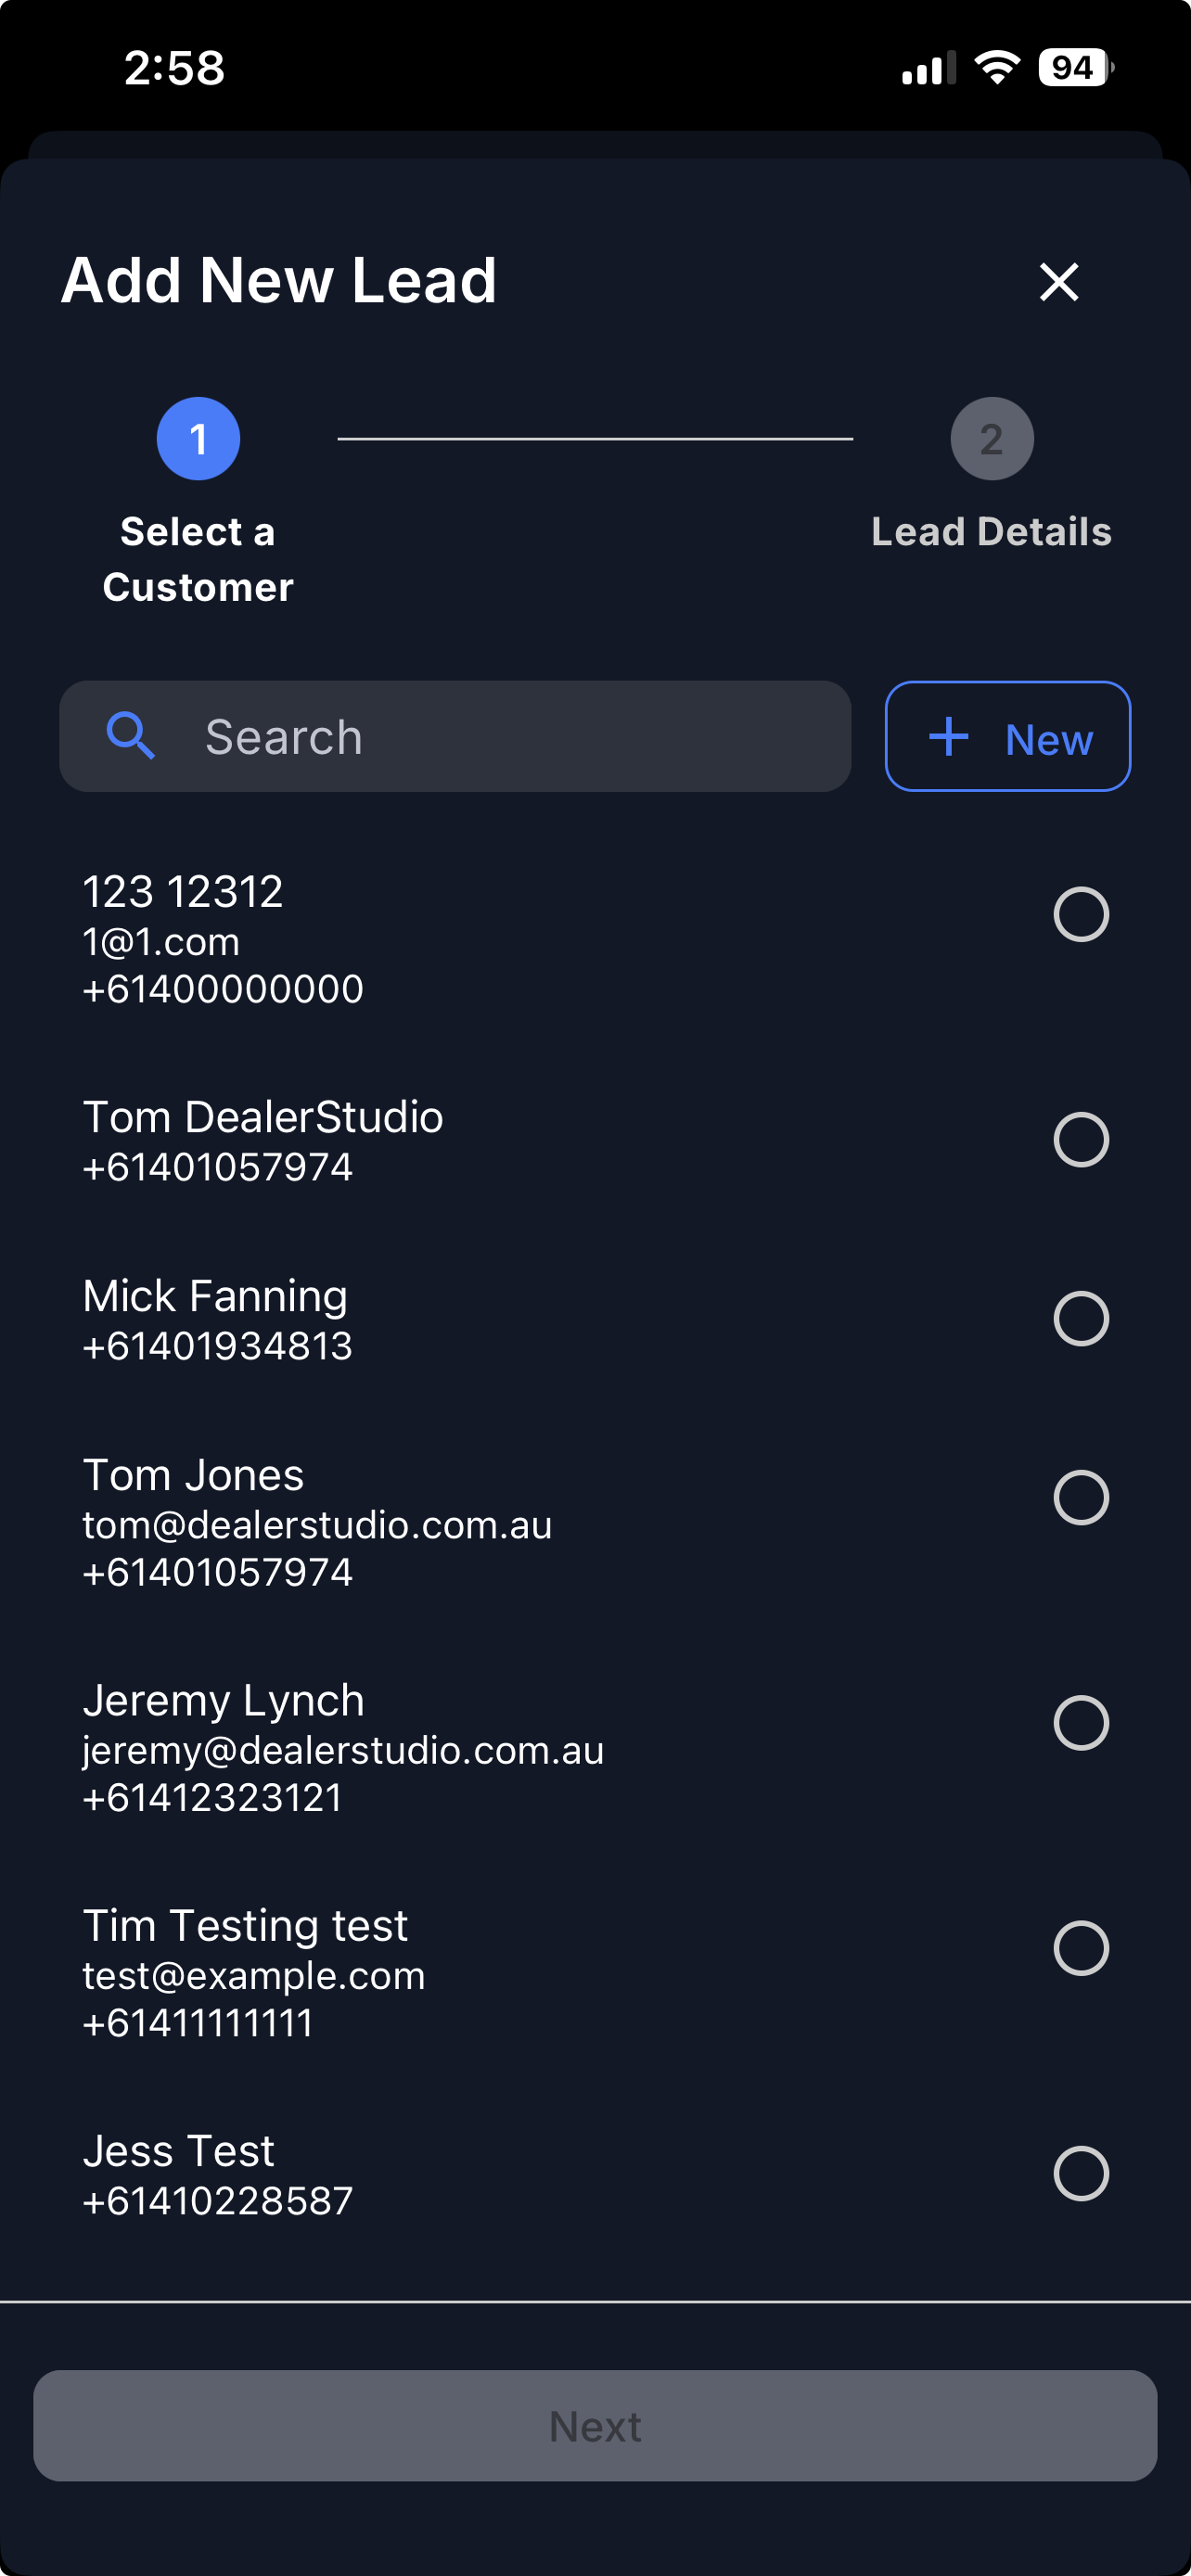Select Tom DealerStudio radio button
This screenshot has width=1191, height=2576.
(1081, 1139)
